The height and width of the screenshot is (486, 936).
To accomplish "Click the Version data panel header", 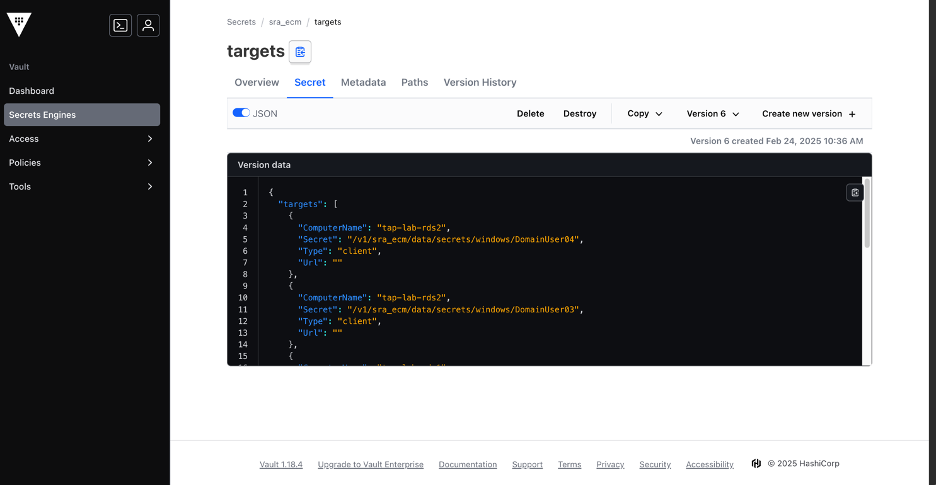I will (x=549, y=165).
